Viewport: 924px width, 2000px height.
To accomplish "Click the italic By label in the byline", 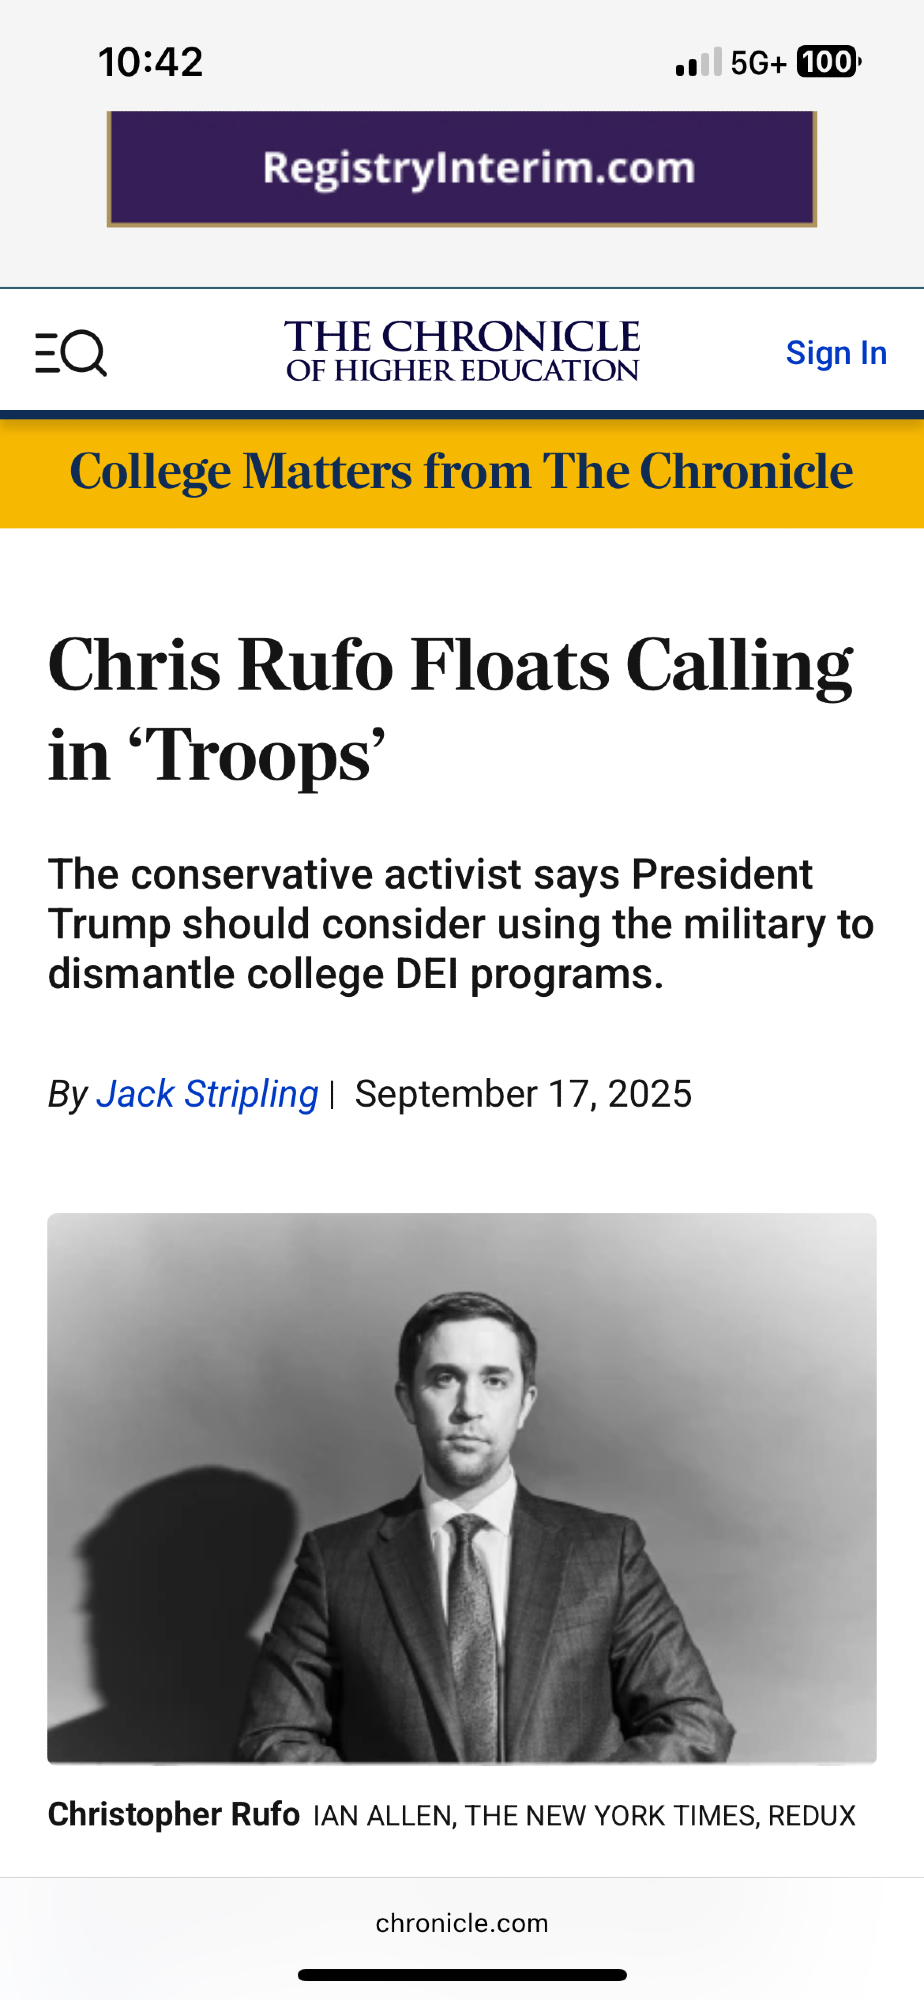I will click(x=68, y=1094).
